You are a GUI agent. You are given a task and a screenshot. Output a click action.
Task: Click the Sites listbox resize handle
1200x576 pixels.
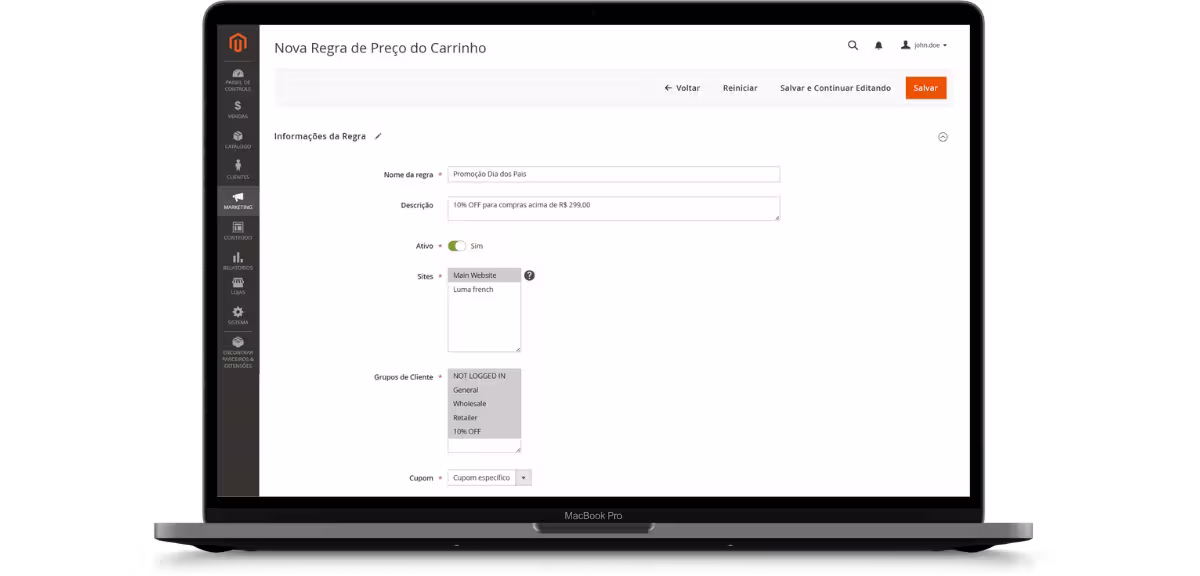coord(517,349)
